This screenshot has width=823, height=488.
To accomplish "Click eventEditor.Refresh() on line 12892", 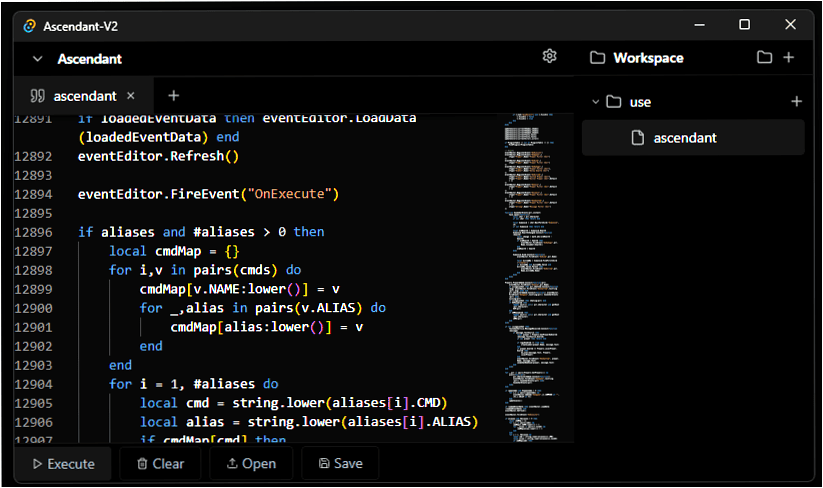I will coord(158,156).
